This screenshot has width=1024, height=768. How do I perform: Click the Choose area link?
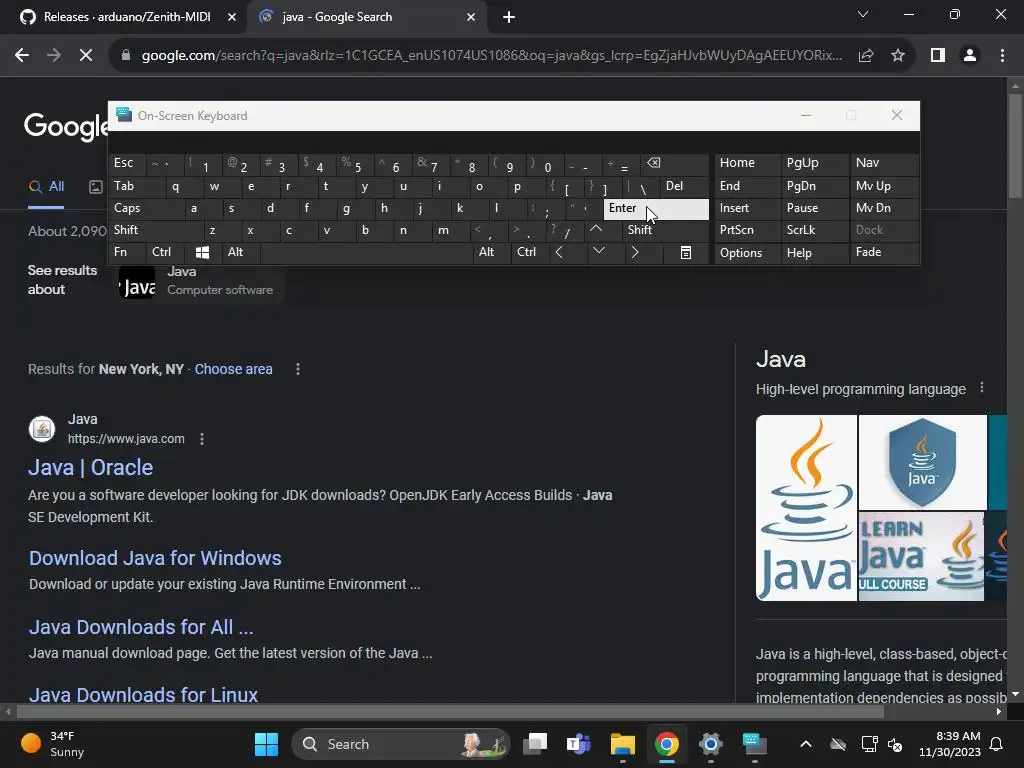point(233,369)
